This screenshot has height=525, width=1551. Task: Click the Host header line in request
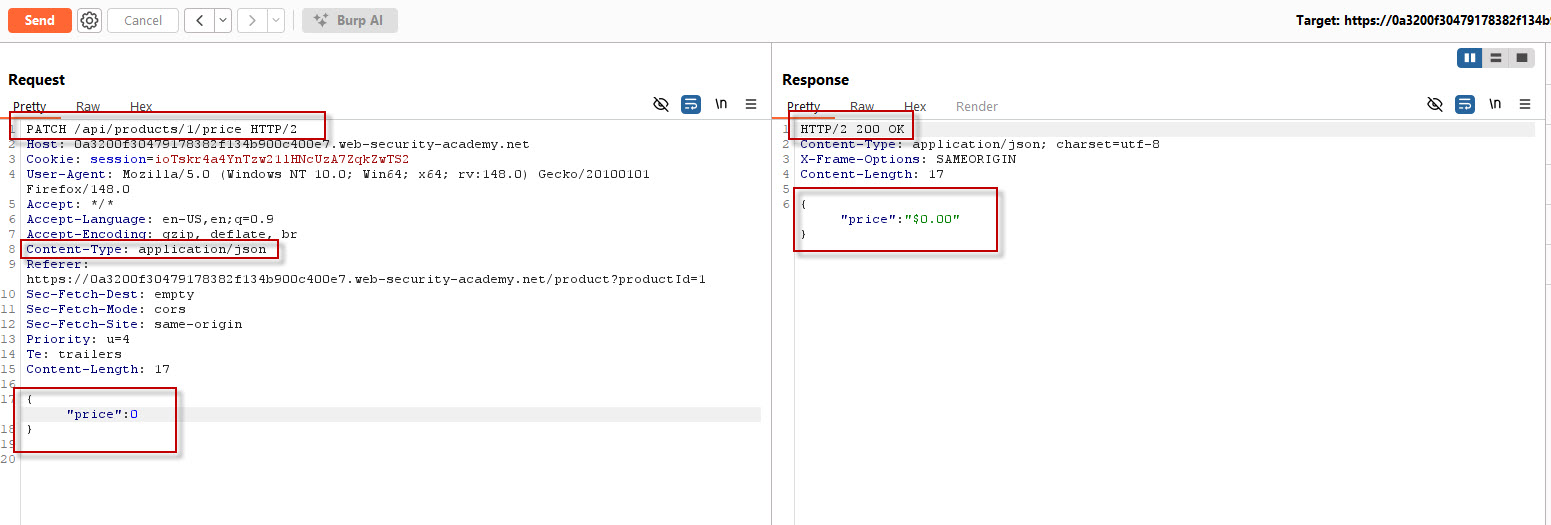[277, 145]
